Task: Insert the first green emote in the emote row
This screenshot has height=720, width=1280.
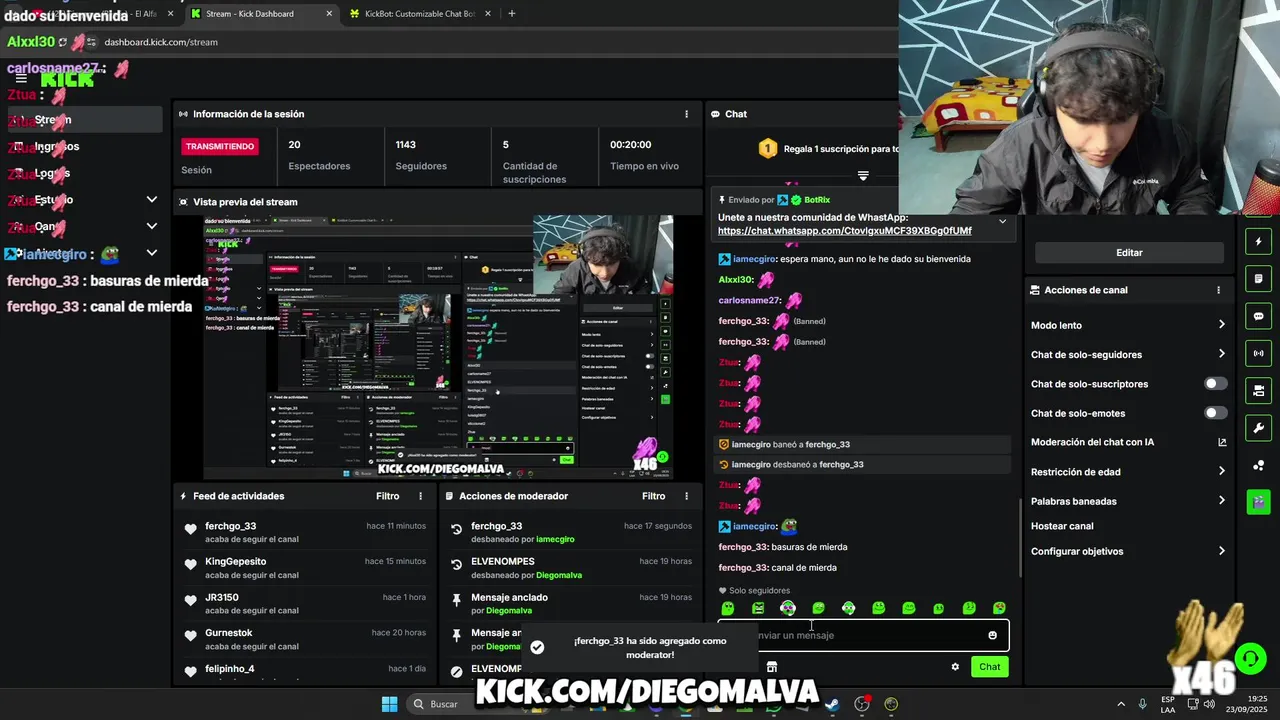Action: 728,608
